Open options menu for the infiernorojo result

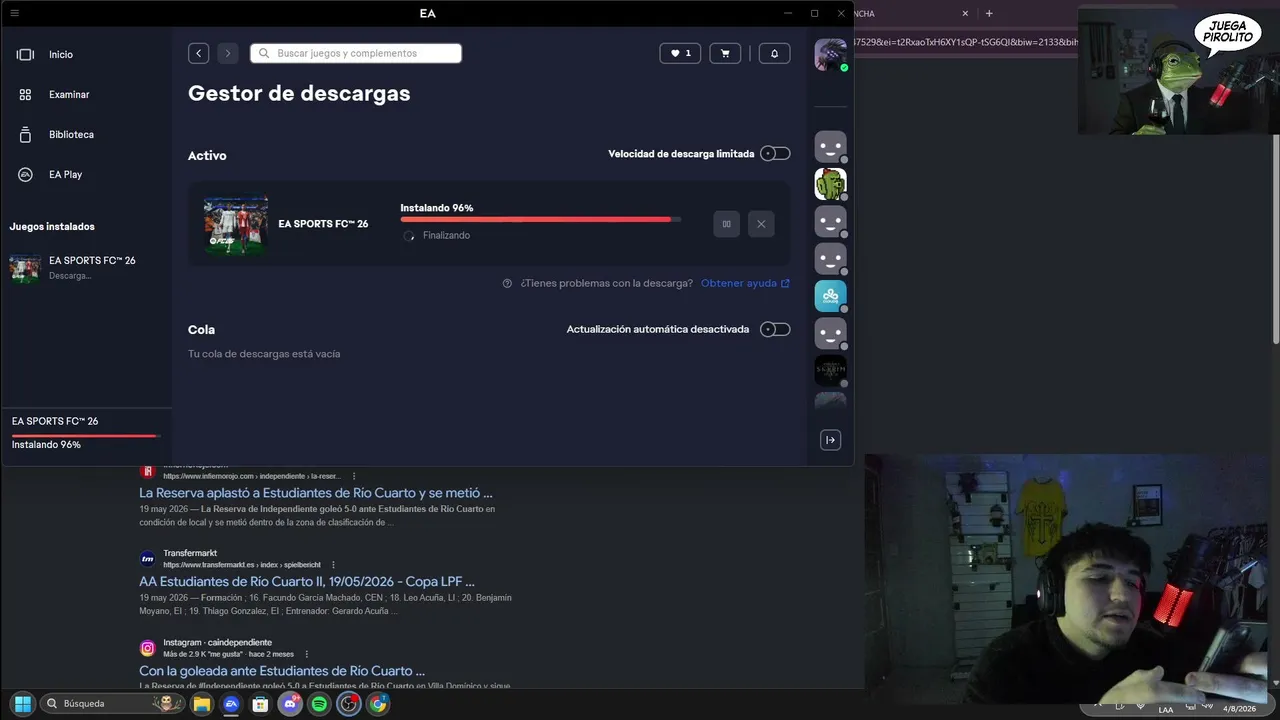tap(354, 476)
